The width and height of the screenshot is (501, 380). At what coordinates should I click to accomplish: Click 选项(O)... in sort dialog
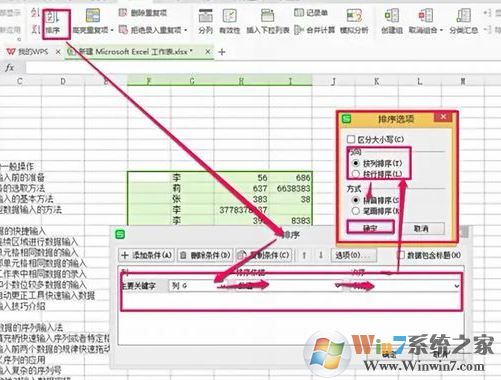pos(354,255)
